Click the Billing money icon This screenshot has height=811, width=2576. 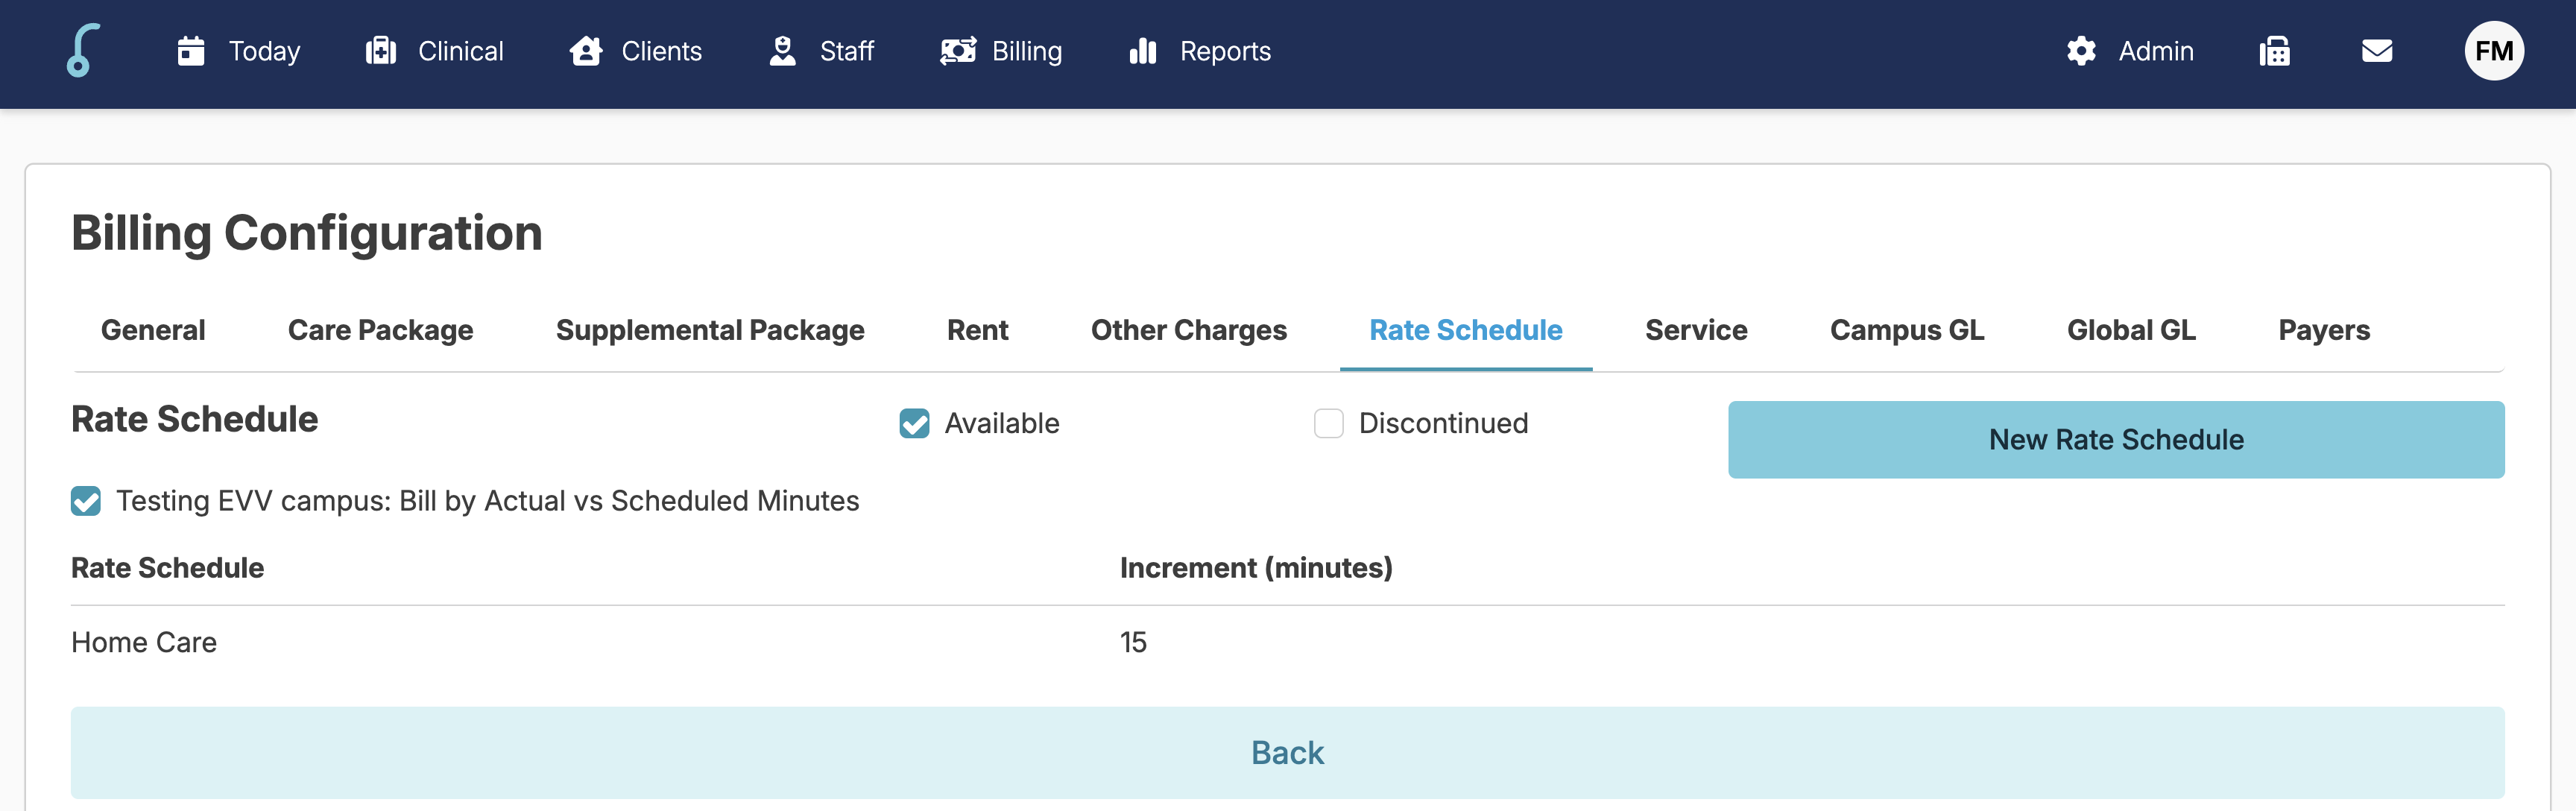(x=957, y=51)
